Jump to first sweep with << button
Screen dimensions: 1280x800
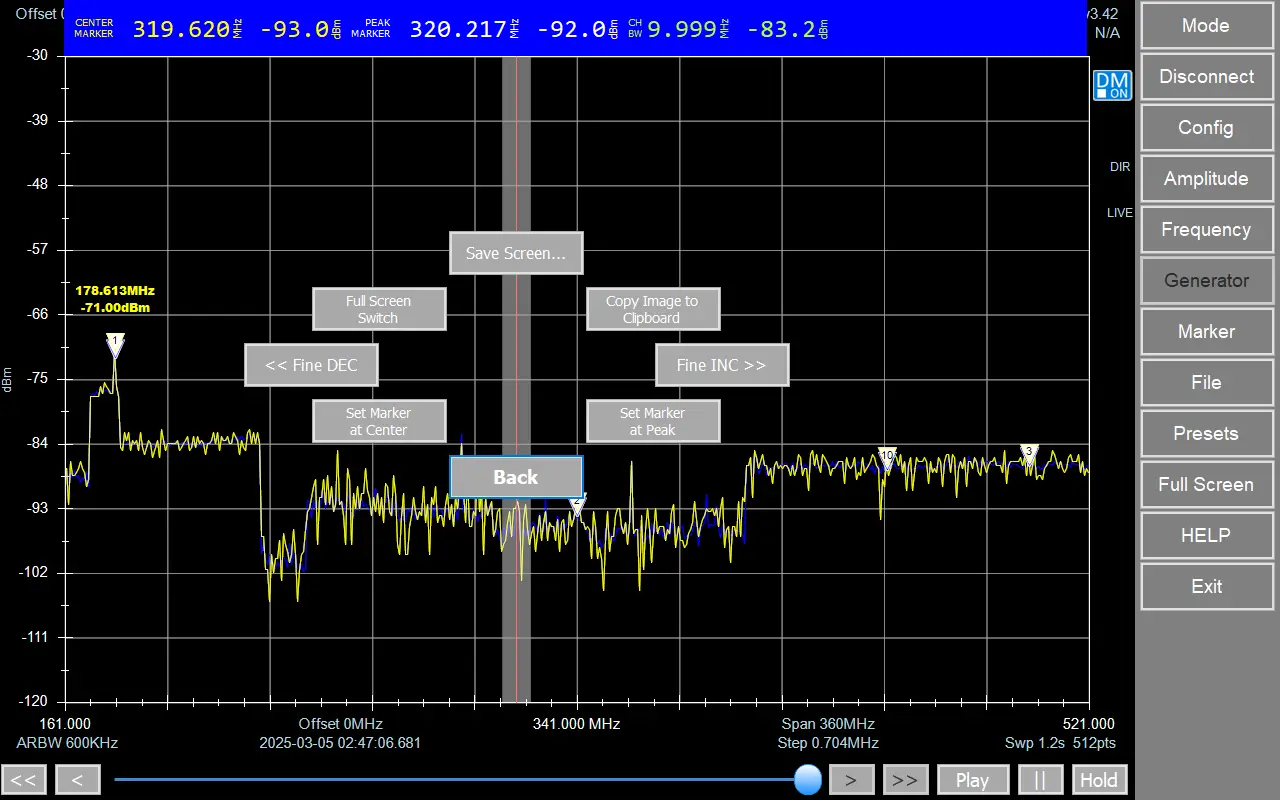pos(25,780)
